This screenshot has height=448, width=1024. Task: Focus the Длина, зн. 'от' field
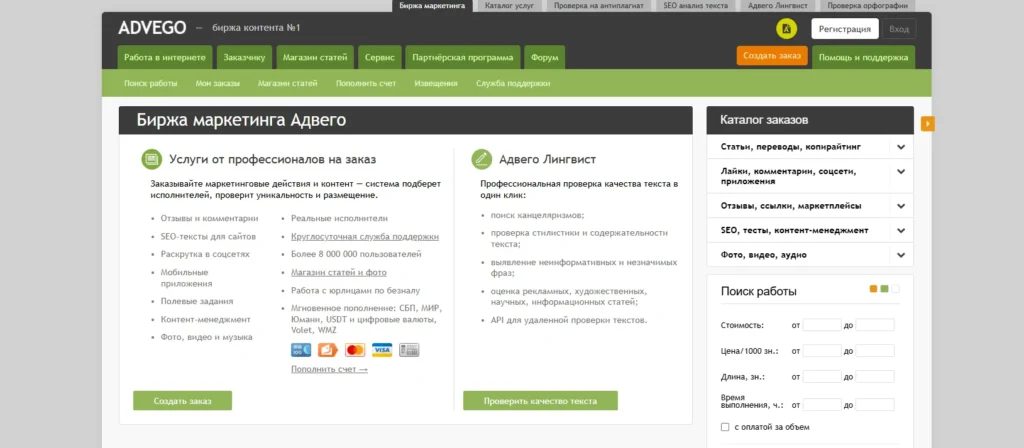coord(822,377)
